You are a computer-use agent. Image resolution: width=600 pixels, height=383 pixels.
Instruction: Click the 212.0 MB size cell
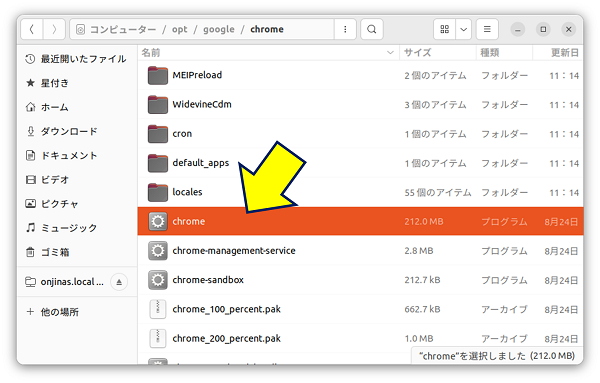(x=424, y=222)
